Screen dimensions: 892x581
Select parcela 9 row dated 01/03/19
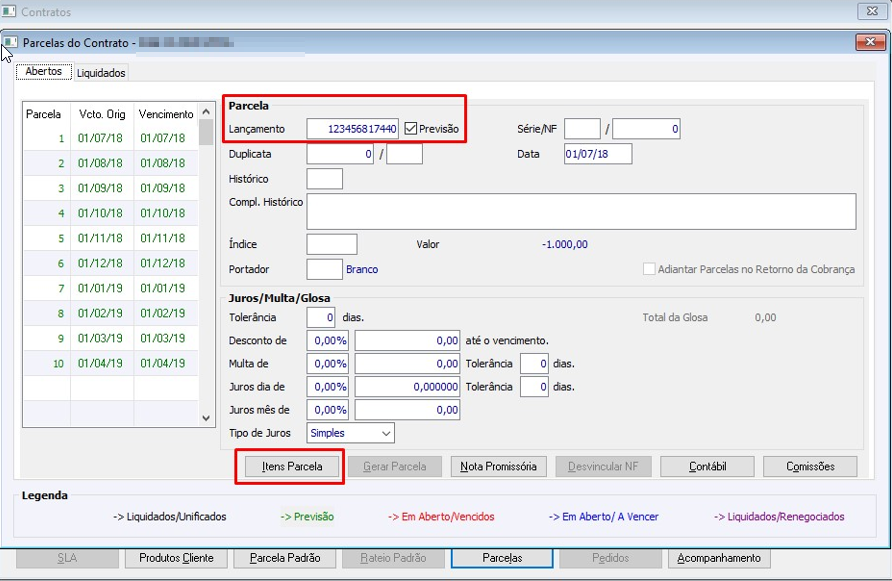110,339
